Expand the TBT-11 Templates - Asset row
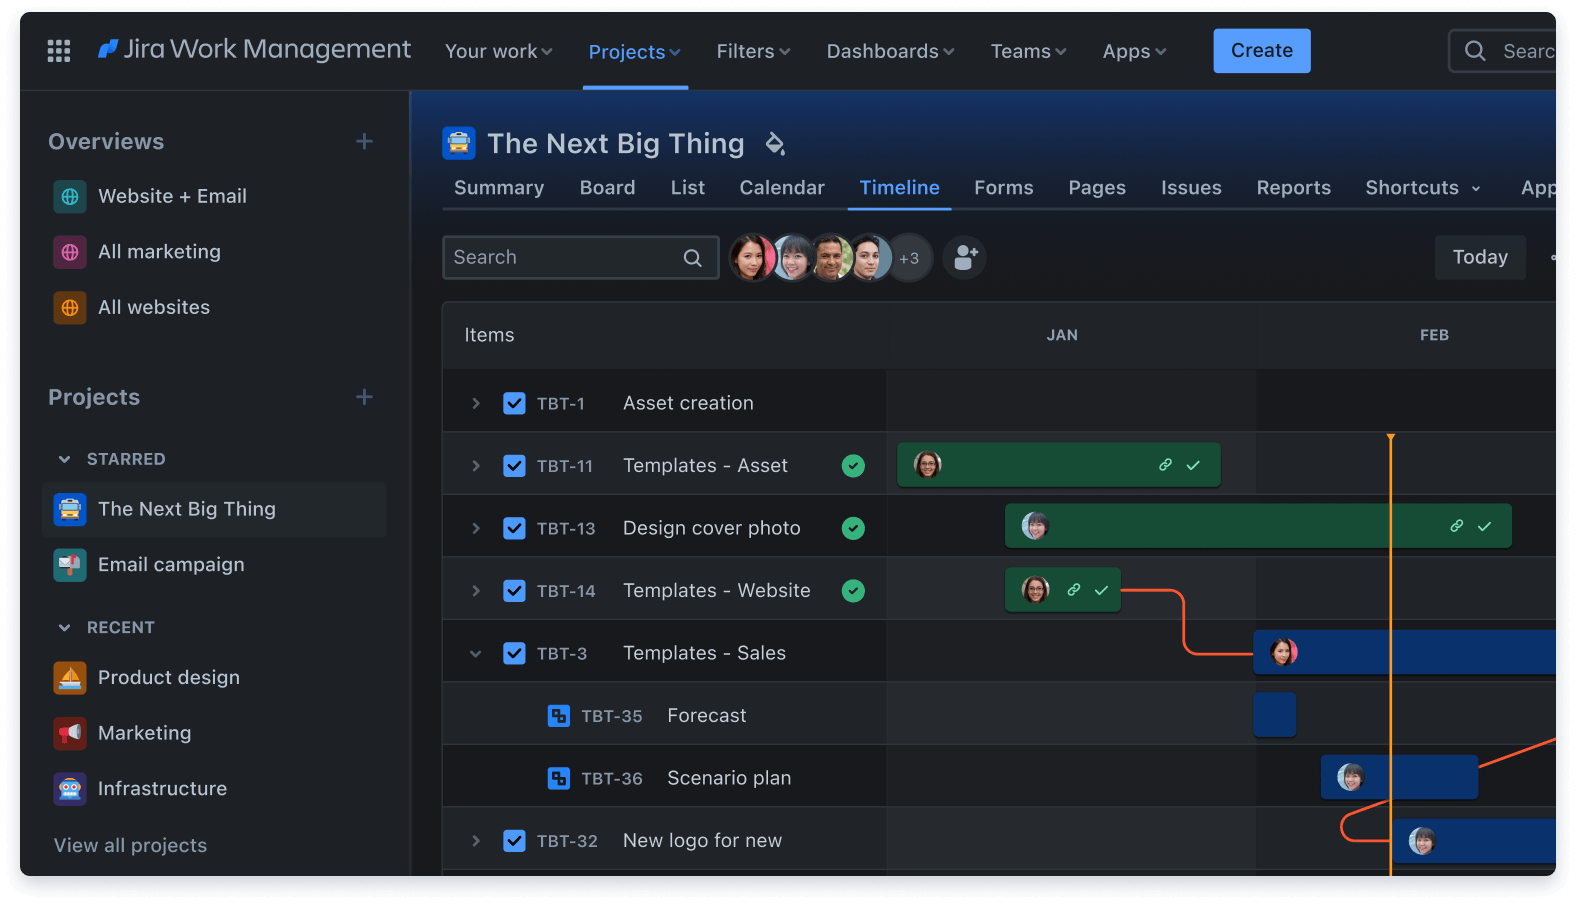 pos(476,466)
